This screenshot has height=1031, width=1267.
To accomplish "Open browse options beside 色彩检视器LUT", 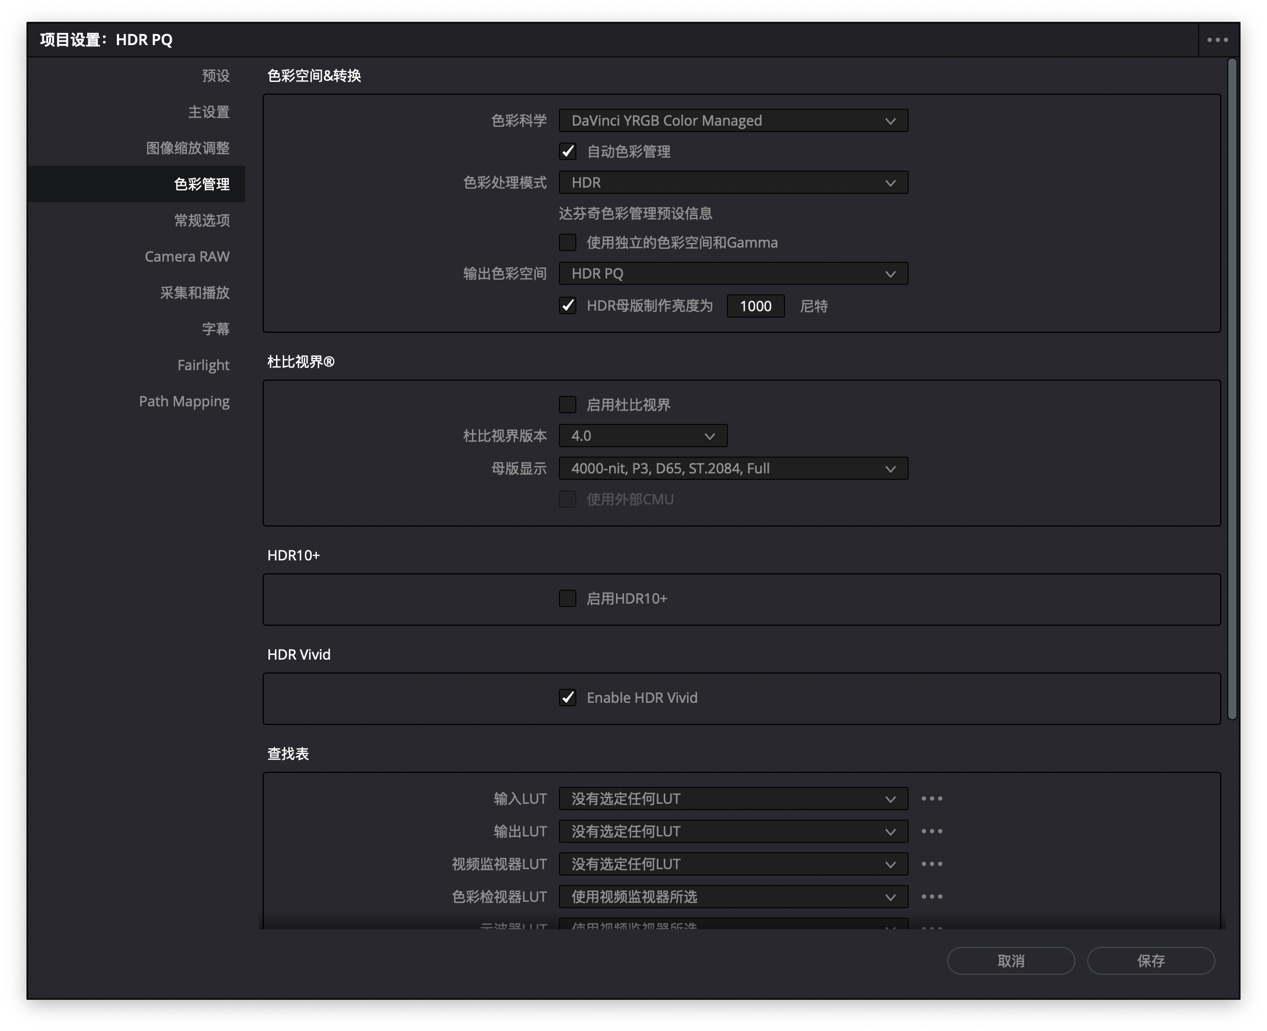I will (x=931, y=896).
